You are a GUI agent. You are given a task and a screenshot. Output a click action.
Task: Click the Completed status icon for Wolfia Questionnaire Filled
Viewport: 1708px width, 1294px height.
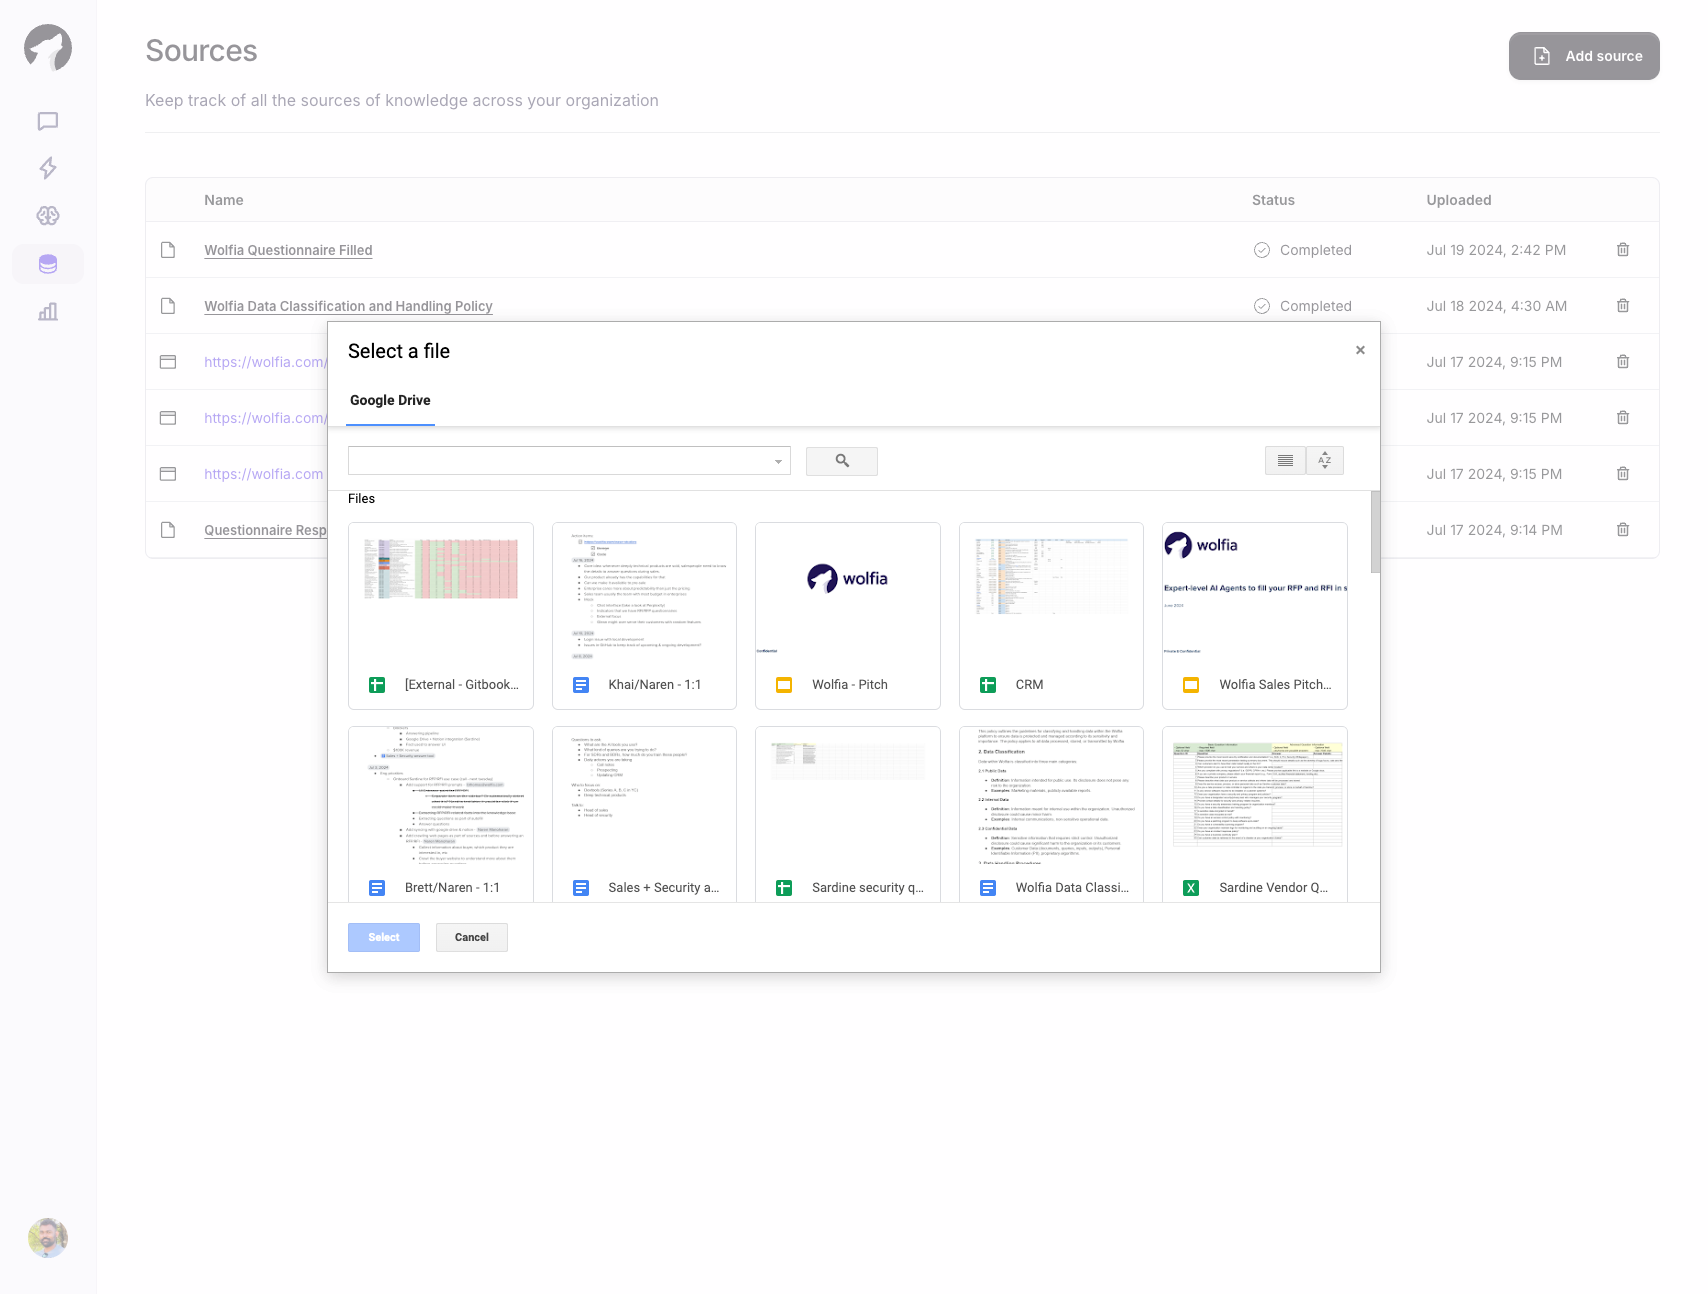(x=1261, y=250)
